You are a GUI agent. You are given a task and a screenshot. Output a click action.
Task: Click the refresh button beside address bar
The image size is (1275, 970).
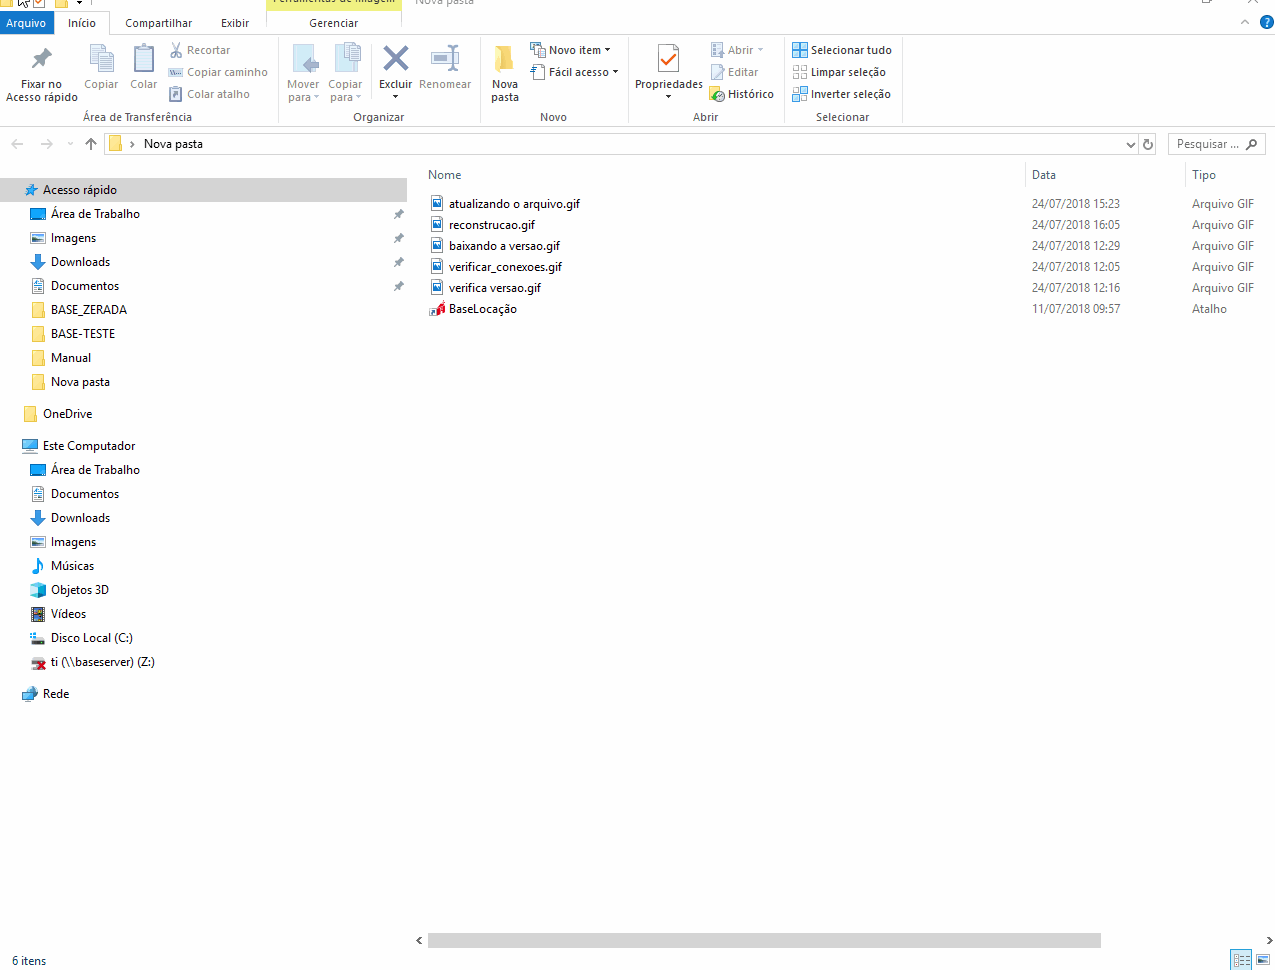click(x=1148, y=144)
